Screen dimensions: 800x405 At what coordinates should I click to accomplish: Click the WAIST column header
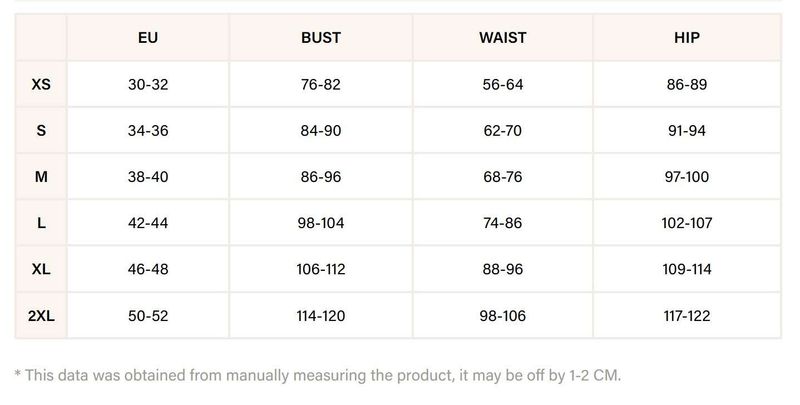[x=502, y=38]
